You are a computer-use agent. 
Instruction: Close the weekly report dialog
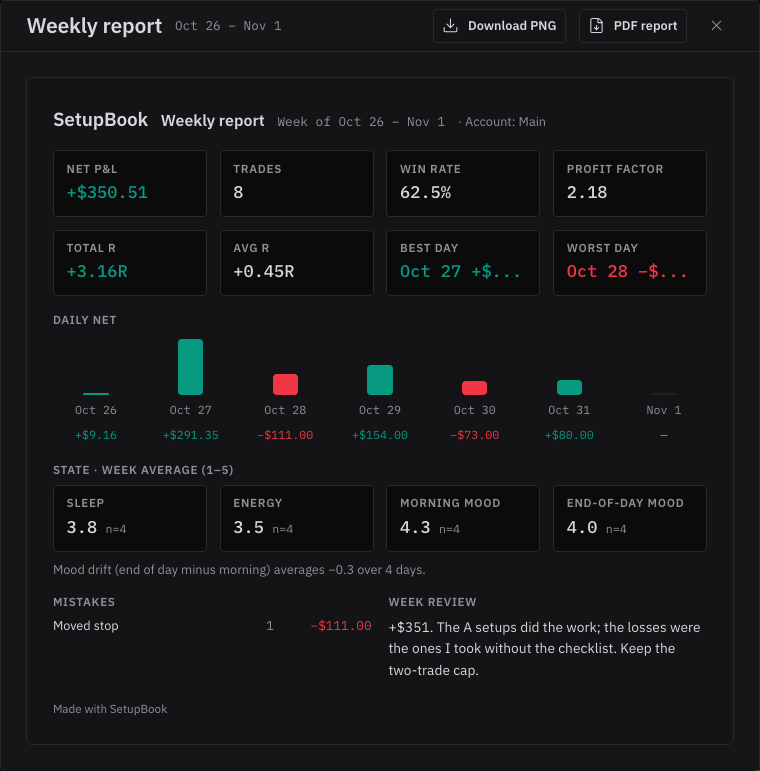pos(716,26)
